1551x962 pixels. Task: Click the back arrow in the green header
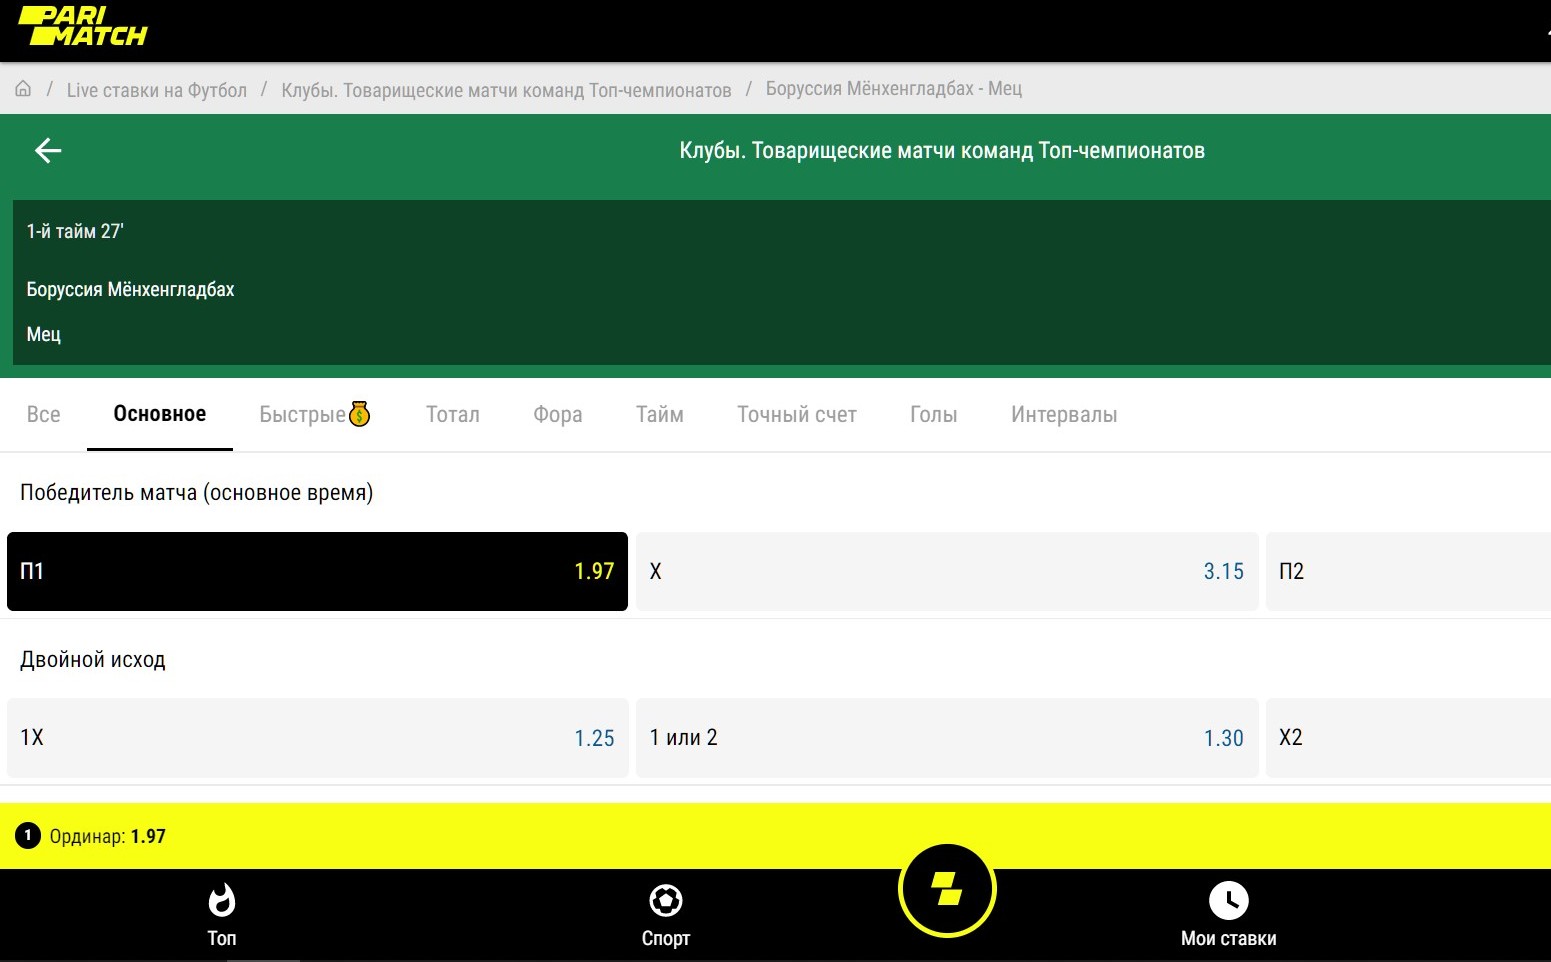[x=48, y=151]
